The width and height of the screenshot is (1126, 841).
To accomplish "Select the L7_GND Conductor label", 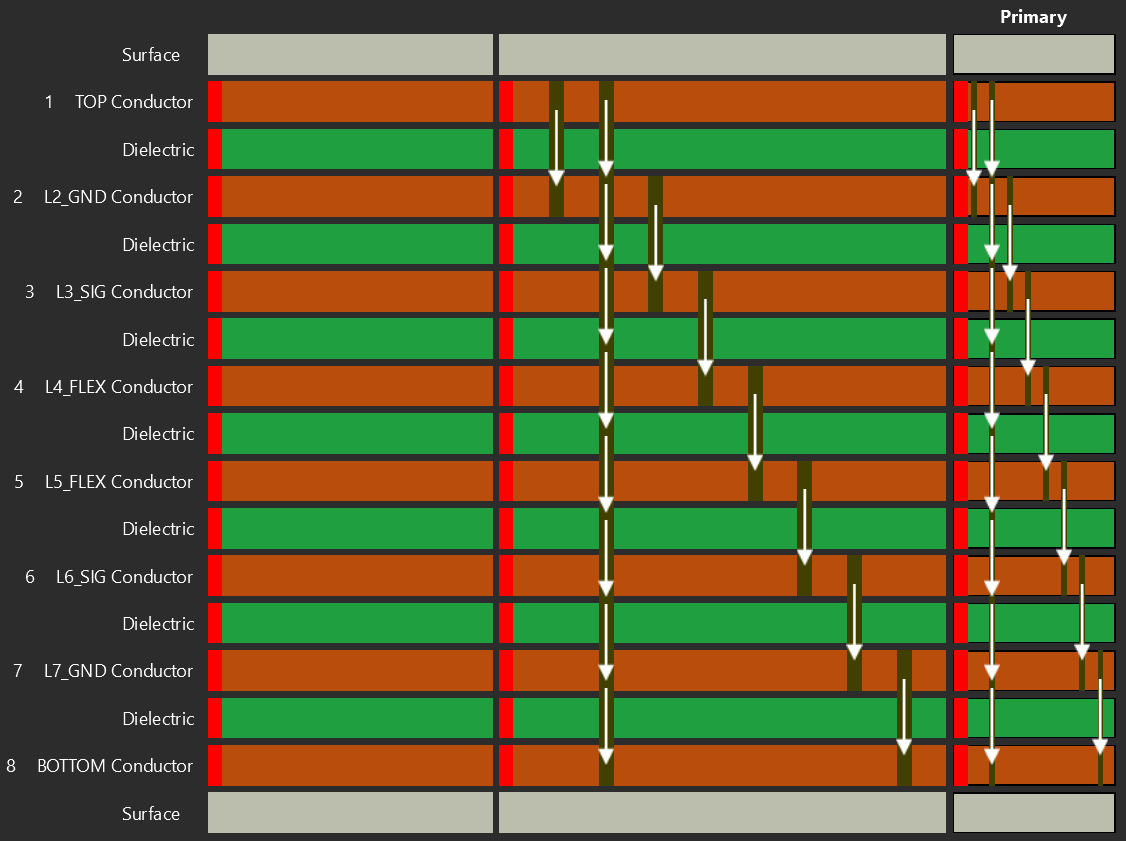I will click(x=118, y=671).
